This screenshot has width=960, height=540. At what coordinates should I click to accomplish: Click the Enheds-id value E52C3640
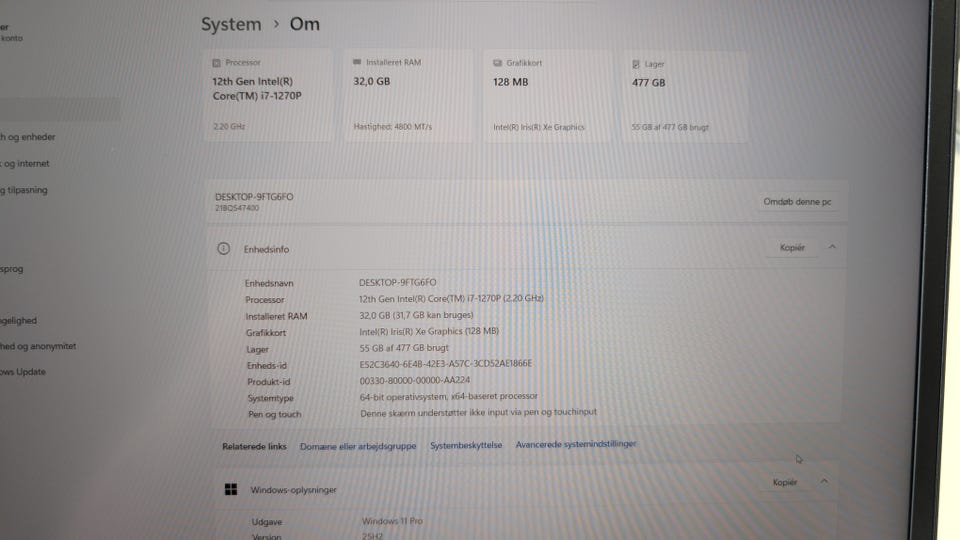pyautogui.click(x=446, y=364)
